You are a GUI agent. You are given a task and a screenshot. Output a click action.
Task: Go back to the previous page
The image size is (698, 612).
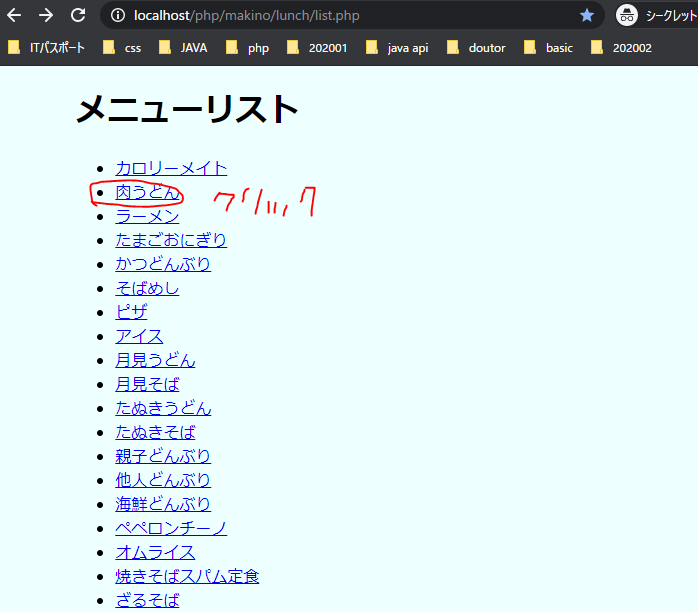coord(14,16)
